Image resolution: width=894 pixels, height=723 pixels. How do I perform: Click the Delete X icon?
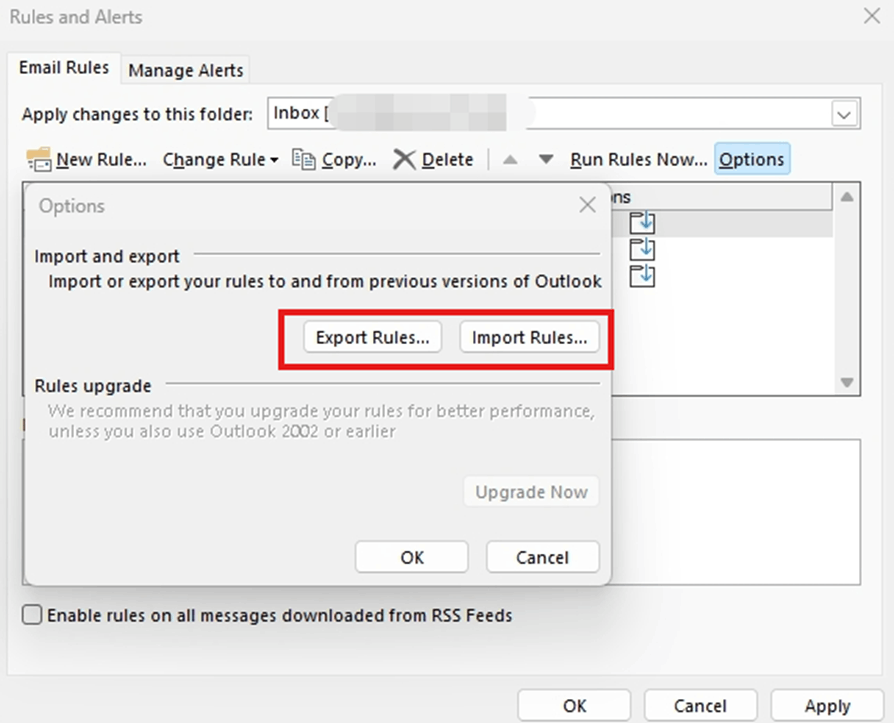click(x=404, y=160)
